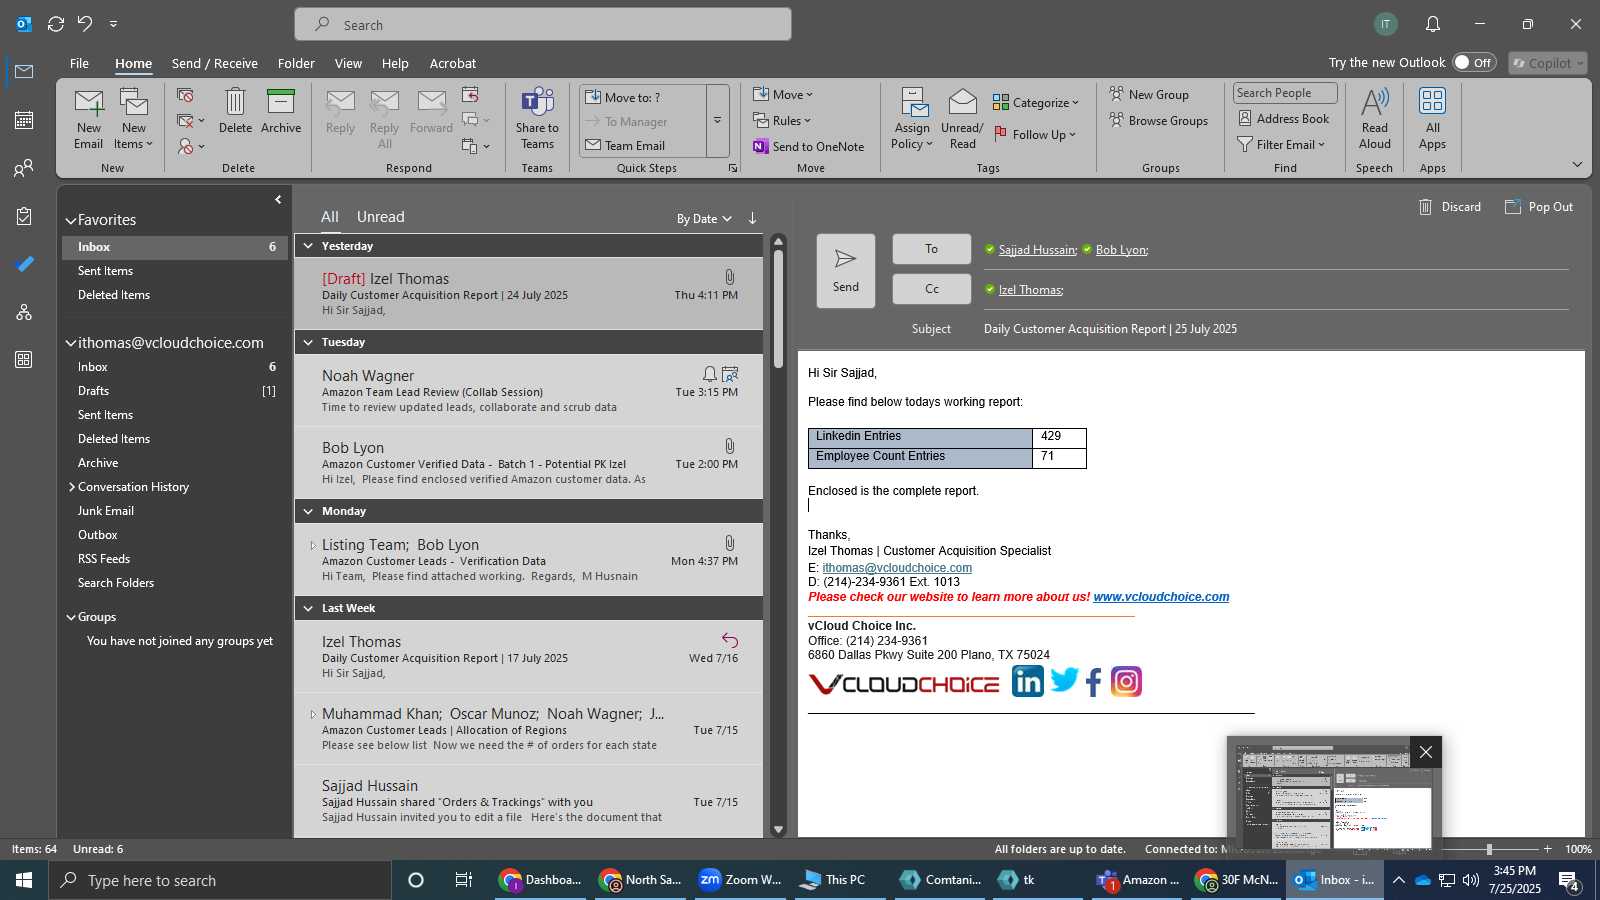
Task: Delete the selected message with Delete icon
Action: tap(235, 110)
